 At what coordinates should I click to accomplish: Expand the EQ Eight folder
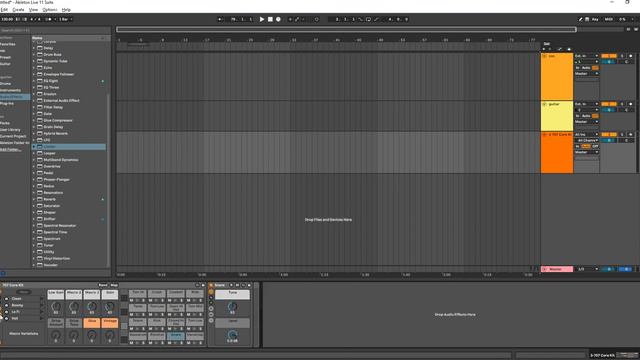(34, 81)
